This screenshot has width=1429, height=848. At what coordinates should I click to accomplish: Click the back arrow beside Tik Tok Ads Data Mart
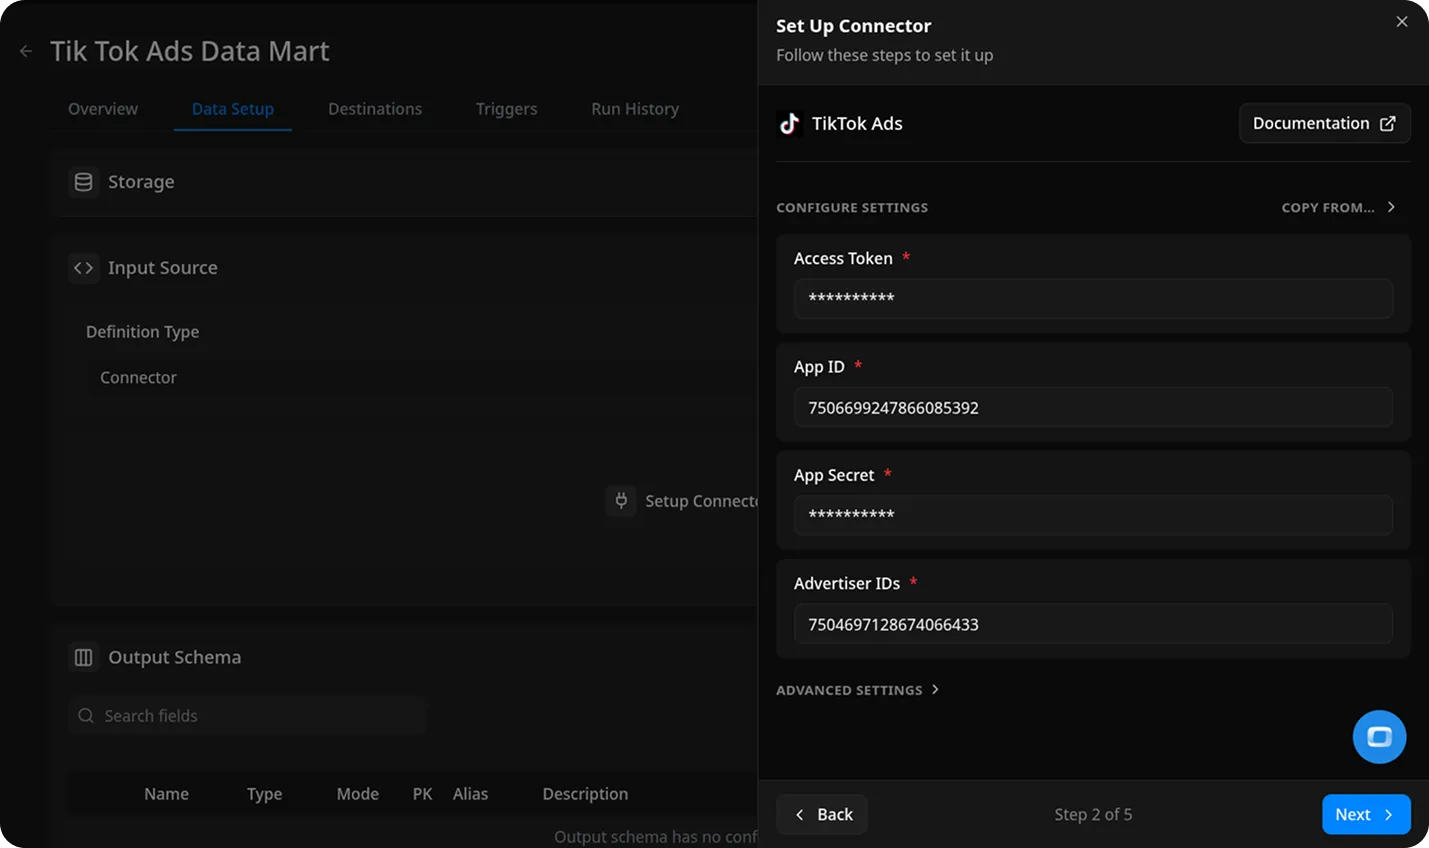pyautogui.click(x=25, y=51)
